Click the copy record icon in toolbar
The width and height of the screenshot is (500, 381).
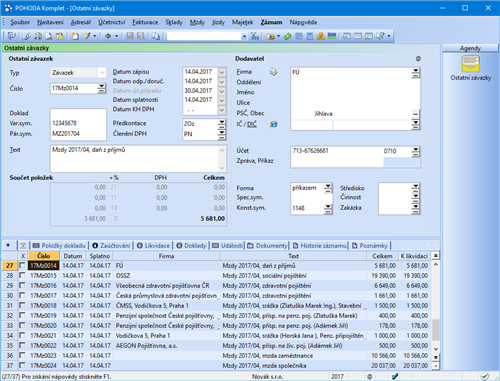pyautogui.click(x=156, y=36)
